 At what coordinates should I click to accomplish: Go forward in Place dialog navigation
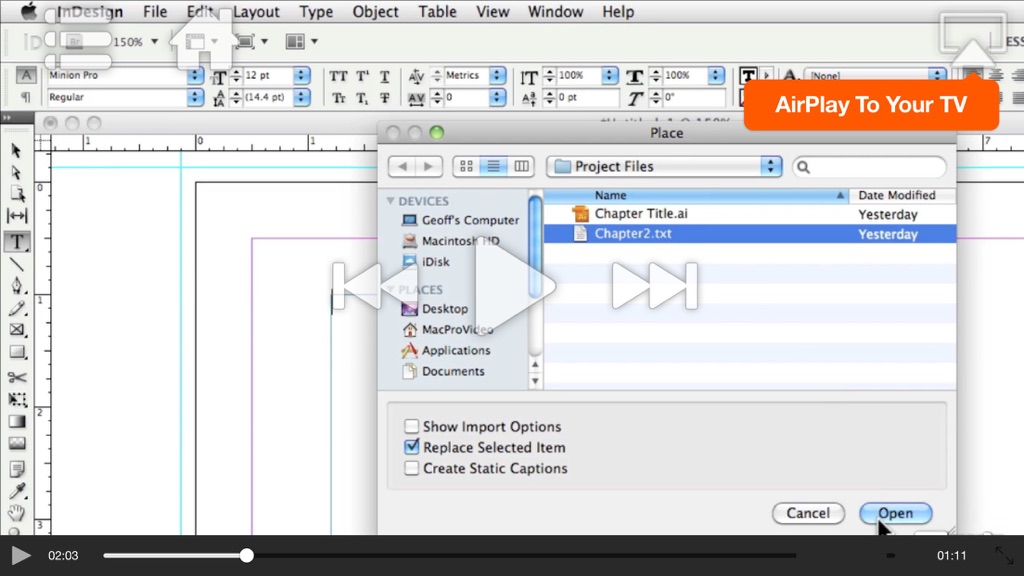(x=428, y=167)
